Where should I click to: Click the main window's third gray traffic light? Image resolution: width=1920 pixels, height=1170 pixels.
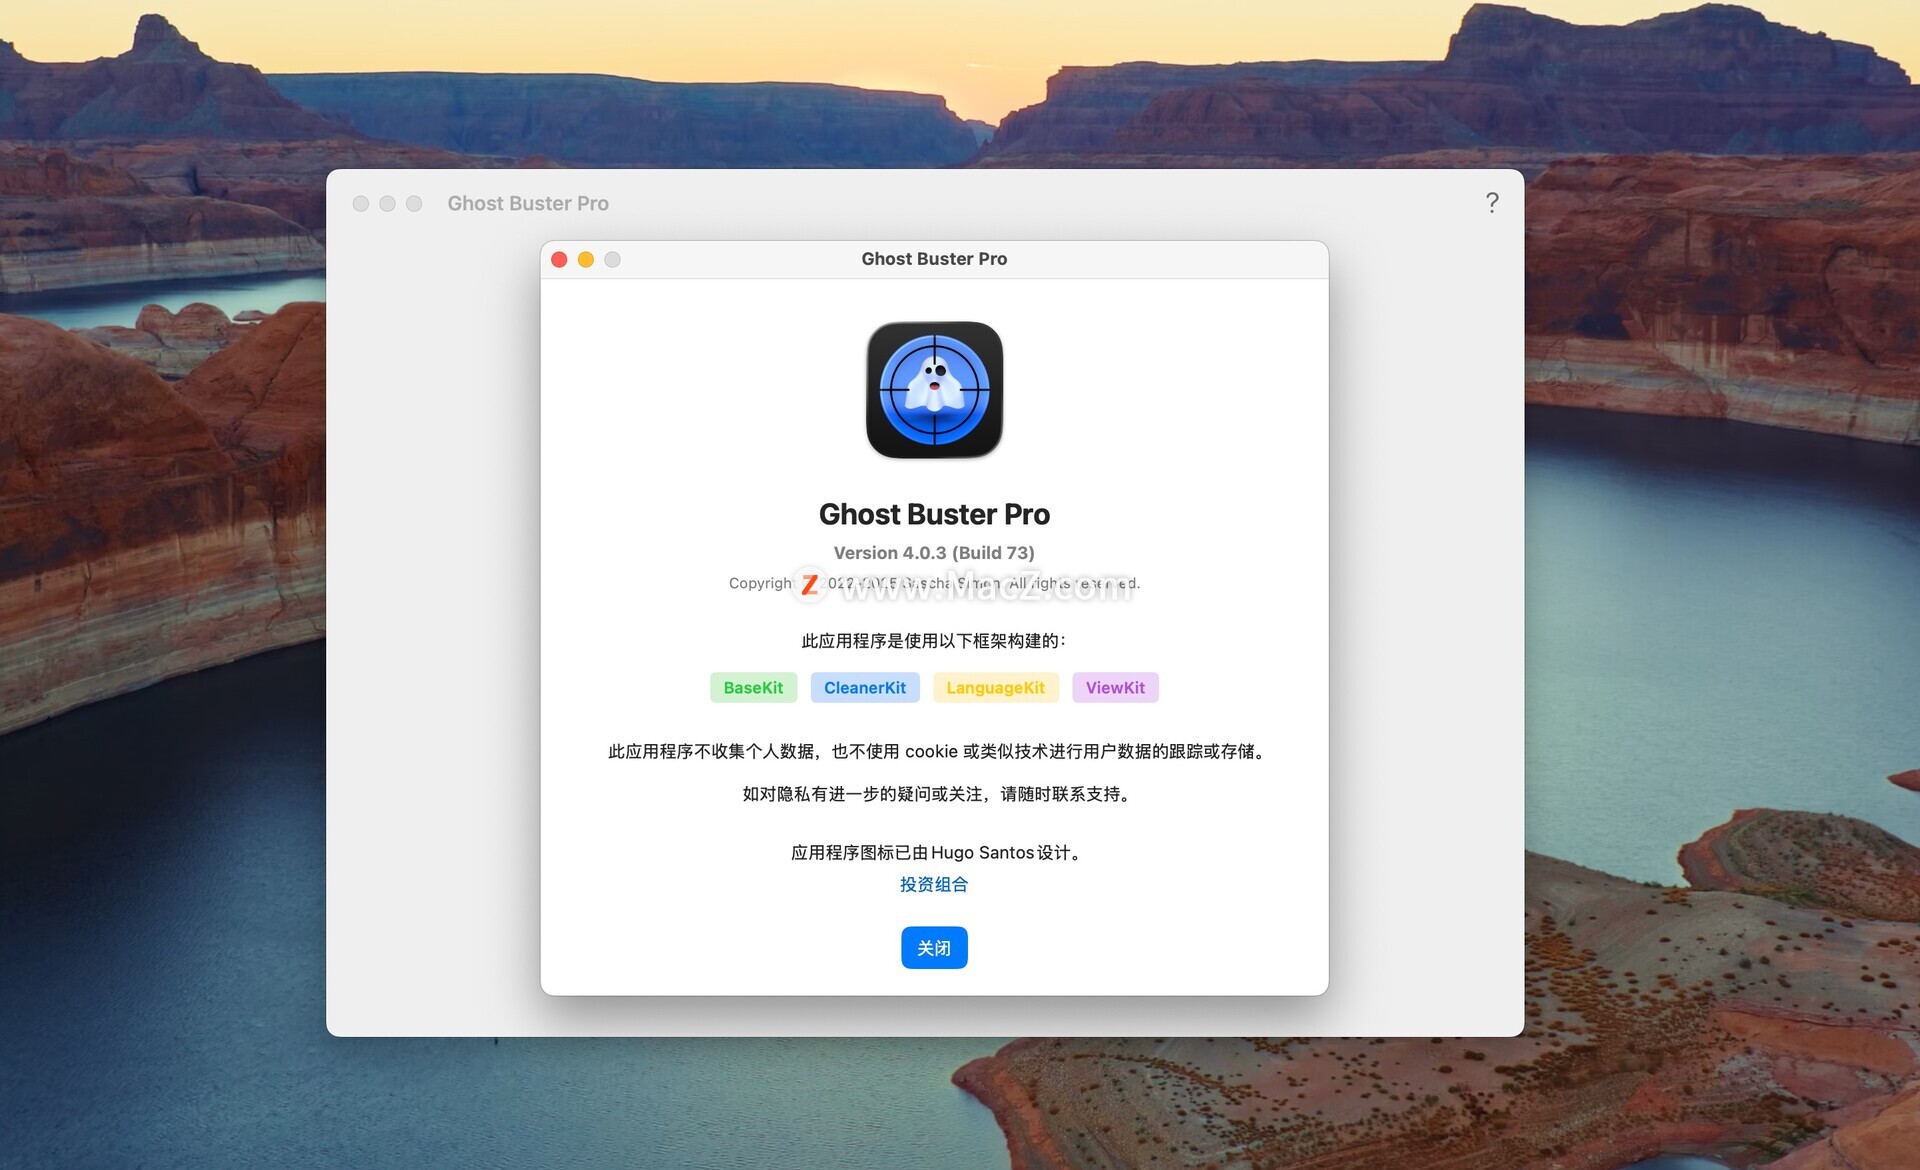414,204
